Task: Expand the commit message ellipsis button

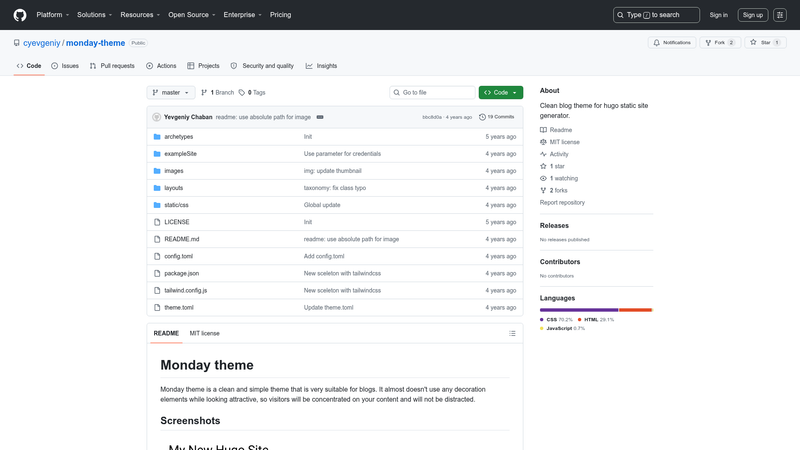Action: (320, 117)
